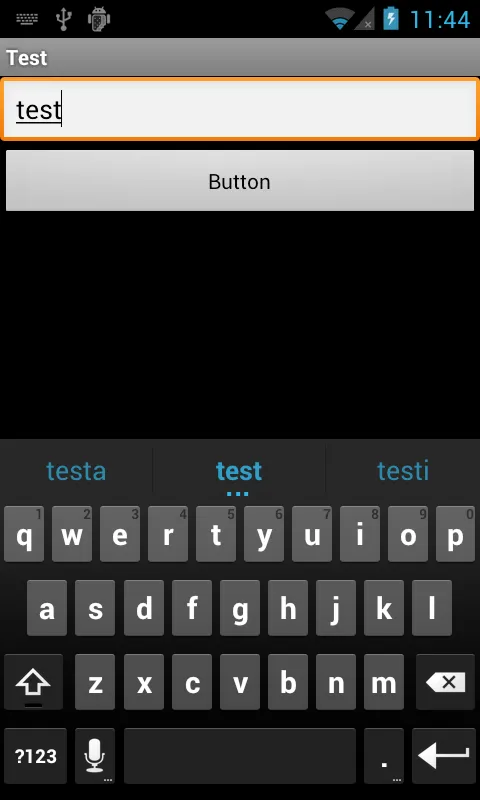Focus the text field containing 'test'

[240, 109]
